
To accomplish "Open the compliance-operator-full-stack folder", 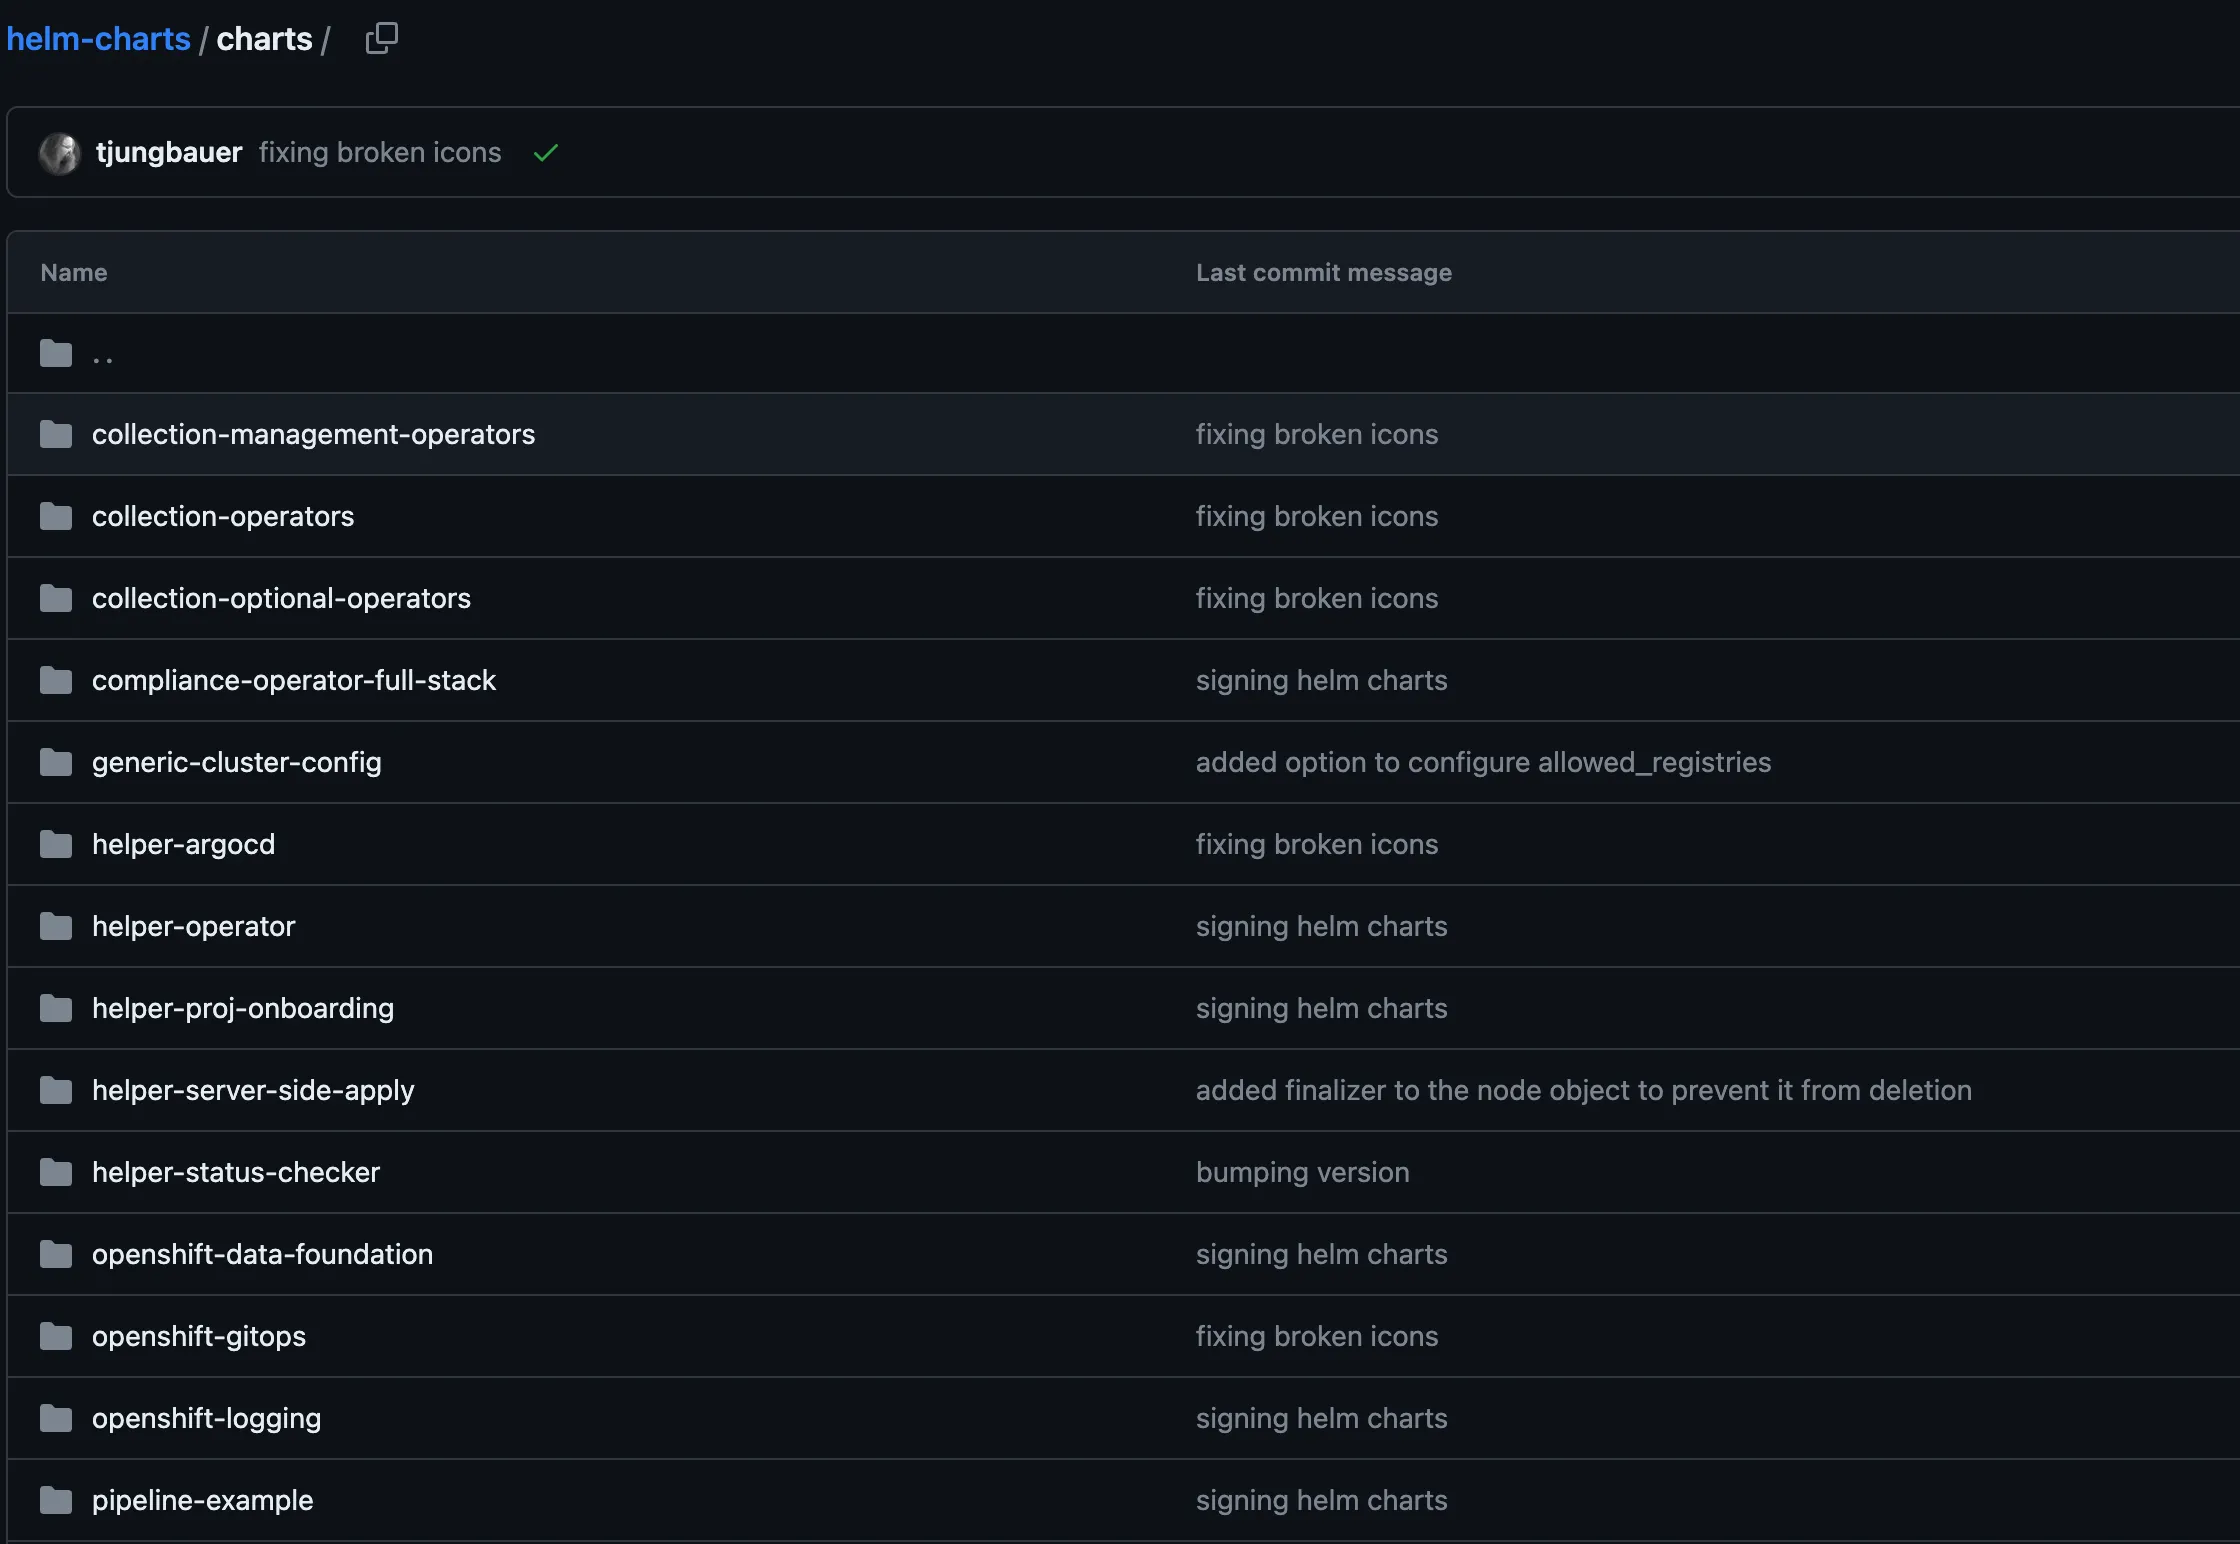I will click(x=294, y=680).
